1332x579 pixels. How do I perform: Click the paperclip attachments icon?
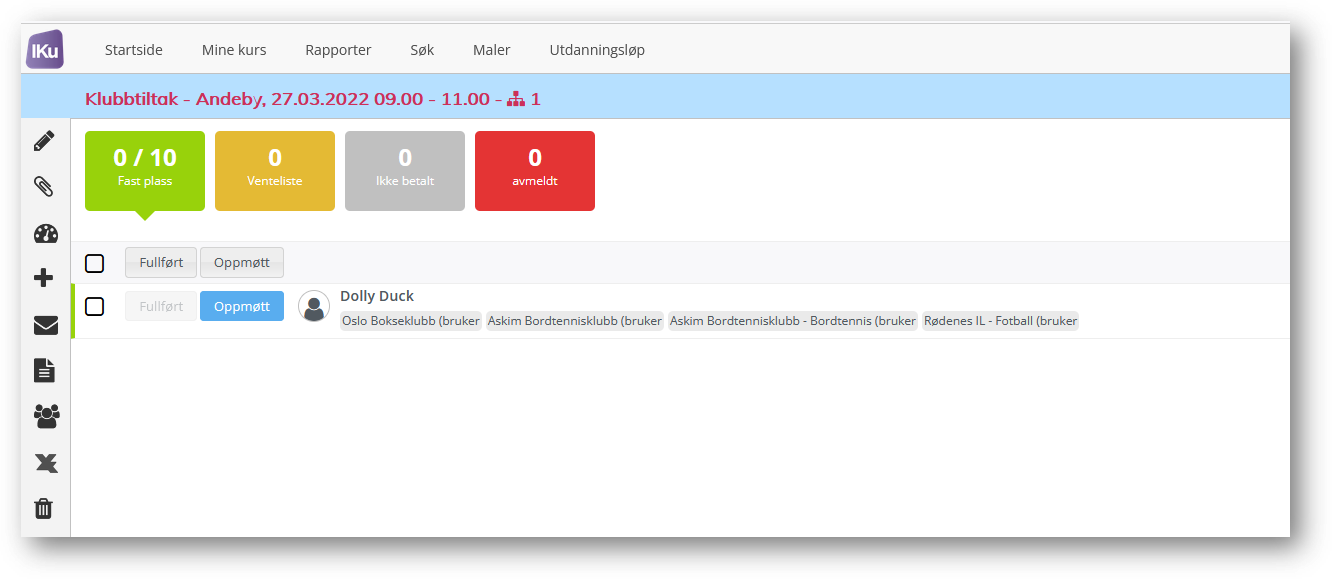[x=44, y=186]
